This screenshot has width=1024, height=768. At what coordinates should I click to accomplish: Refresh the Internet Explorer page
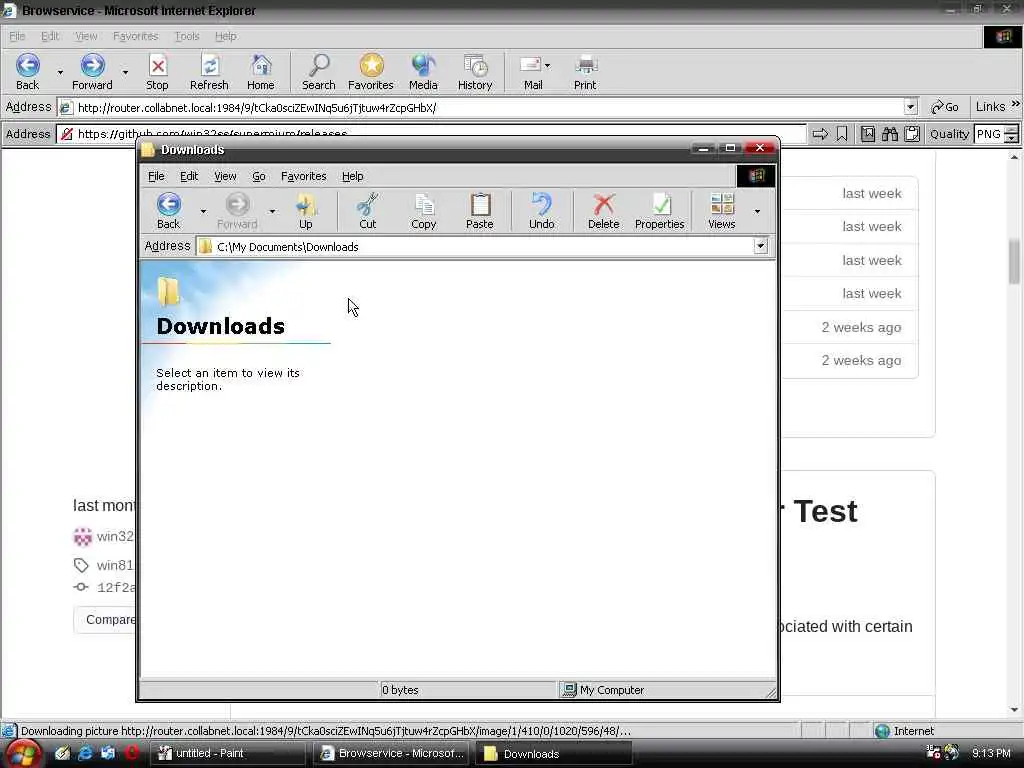209,72
